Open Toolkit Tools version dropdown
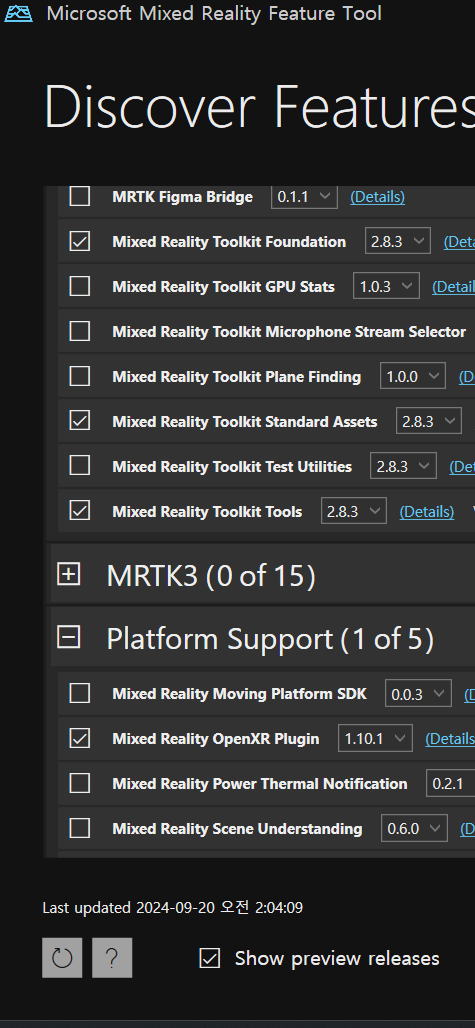 coord(354,511)
